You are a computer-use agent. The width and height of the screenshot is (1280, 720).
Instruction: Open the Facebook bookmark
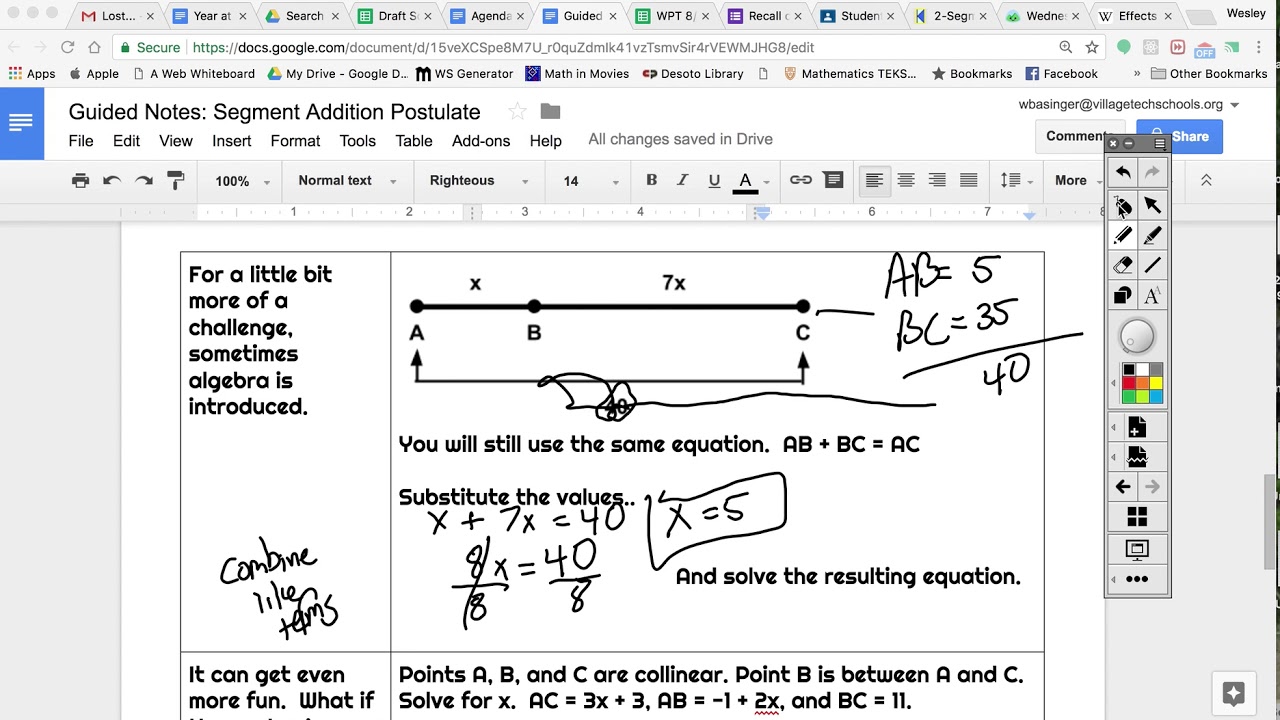[x=1061, y=73]
